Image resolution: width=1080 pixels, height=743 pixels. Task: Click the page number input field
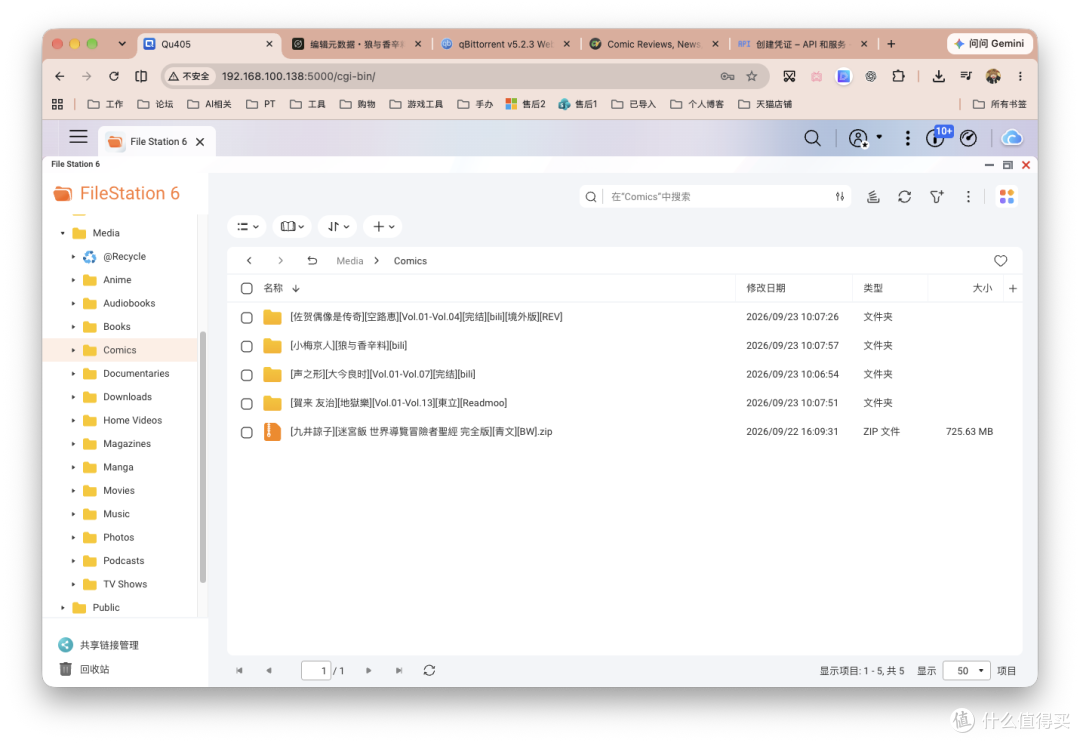(315, 671)
